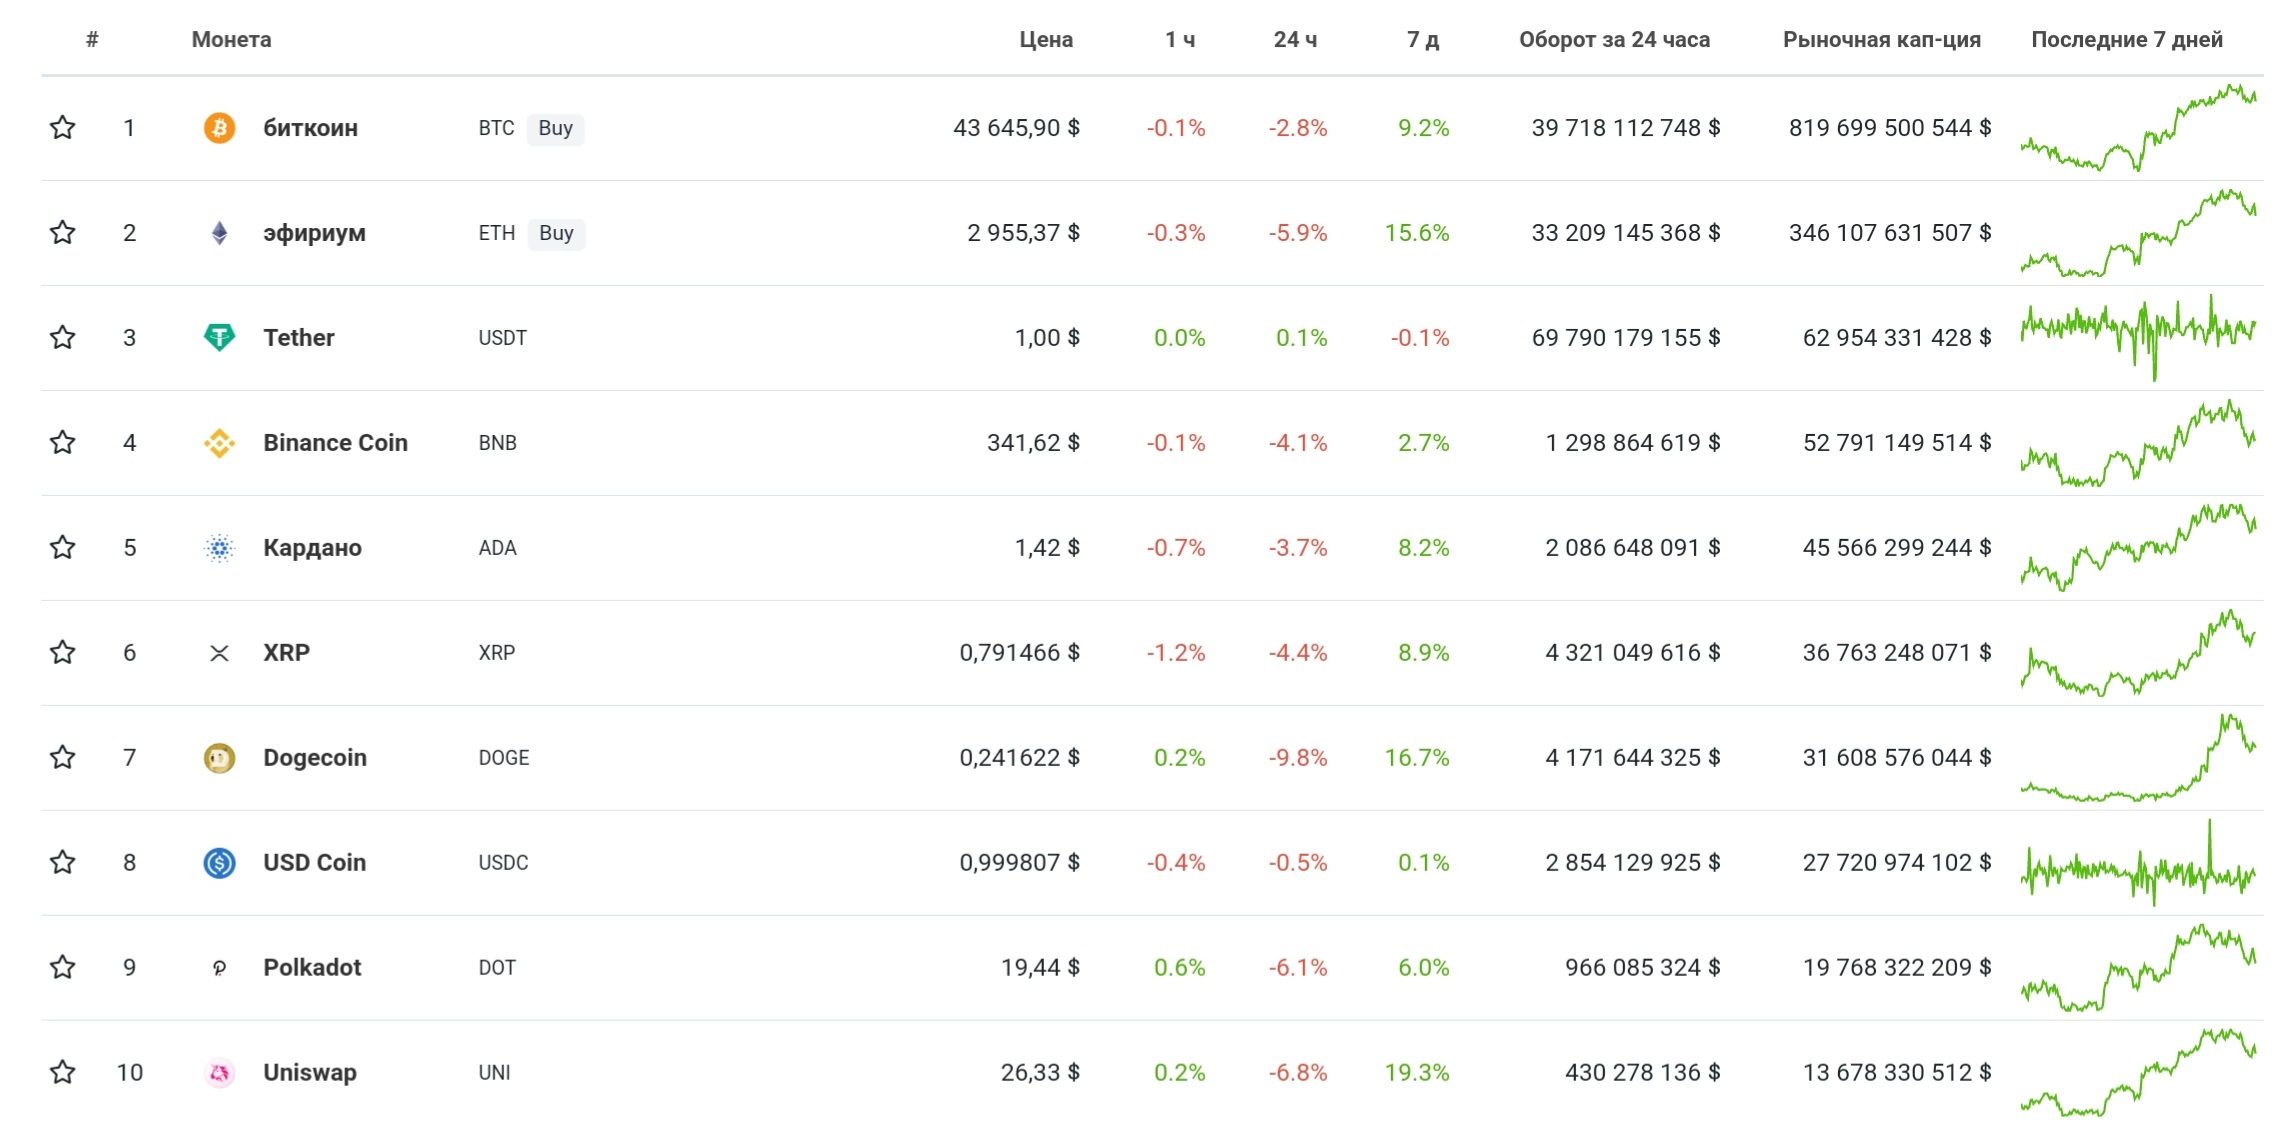Open the Bitcoin 7-day sparkline chart
Screen dimensions: 2291x1122
point(2138,128)
